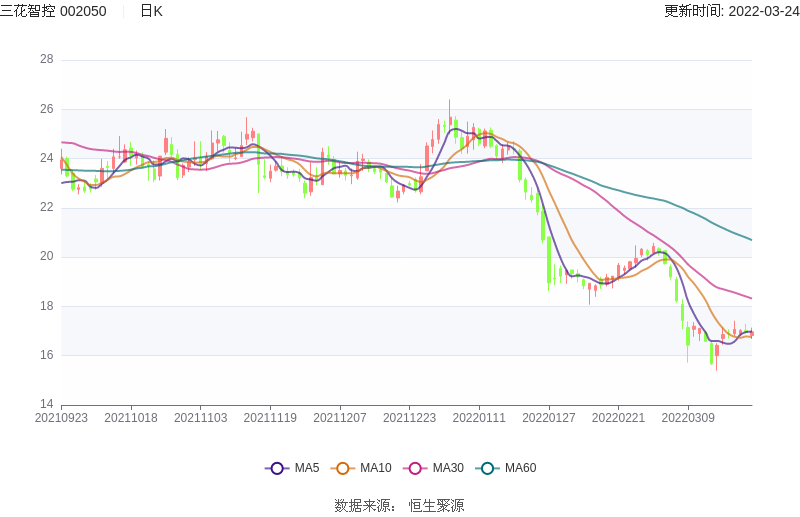This screenshot has width=800, height=517.
Task: Select the 20211018 date on the x-axis
Action: coord(131,419)
